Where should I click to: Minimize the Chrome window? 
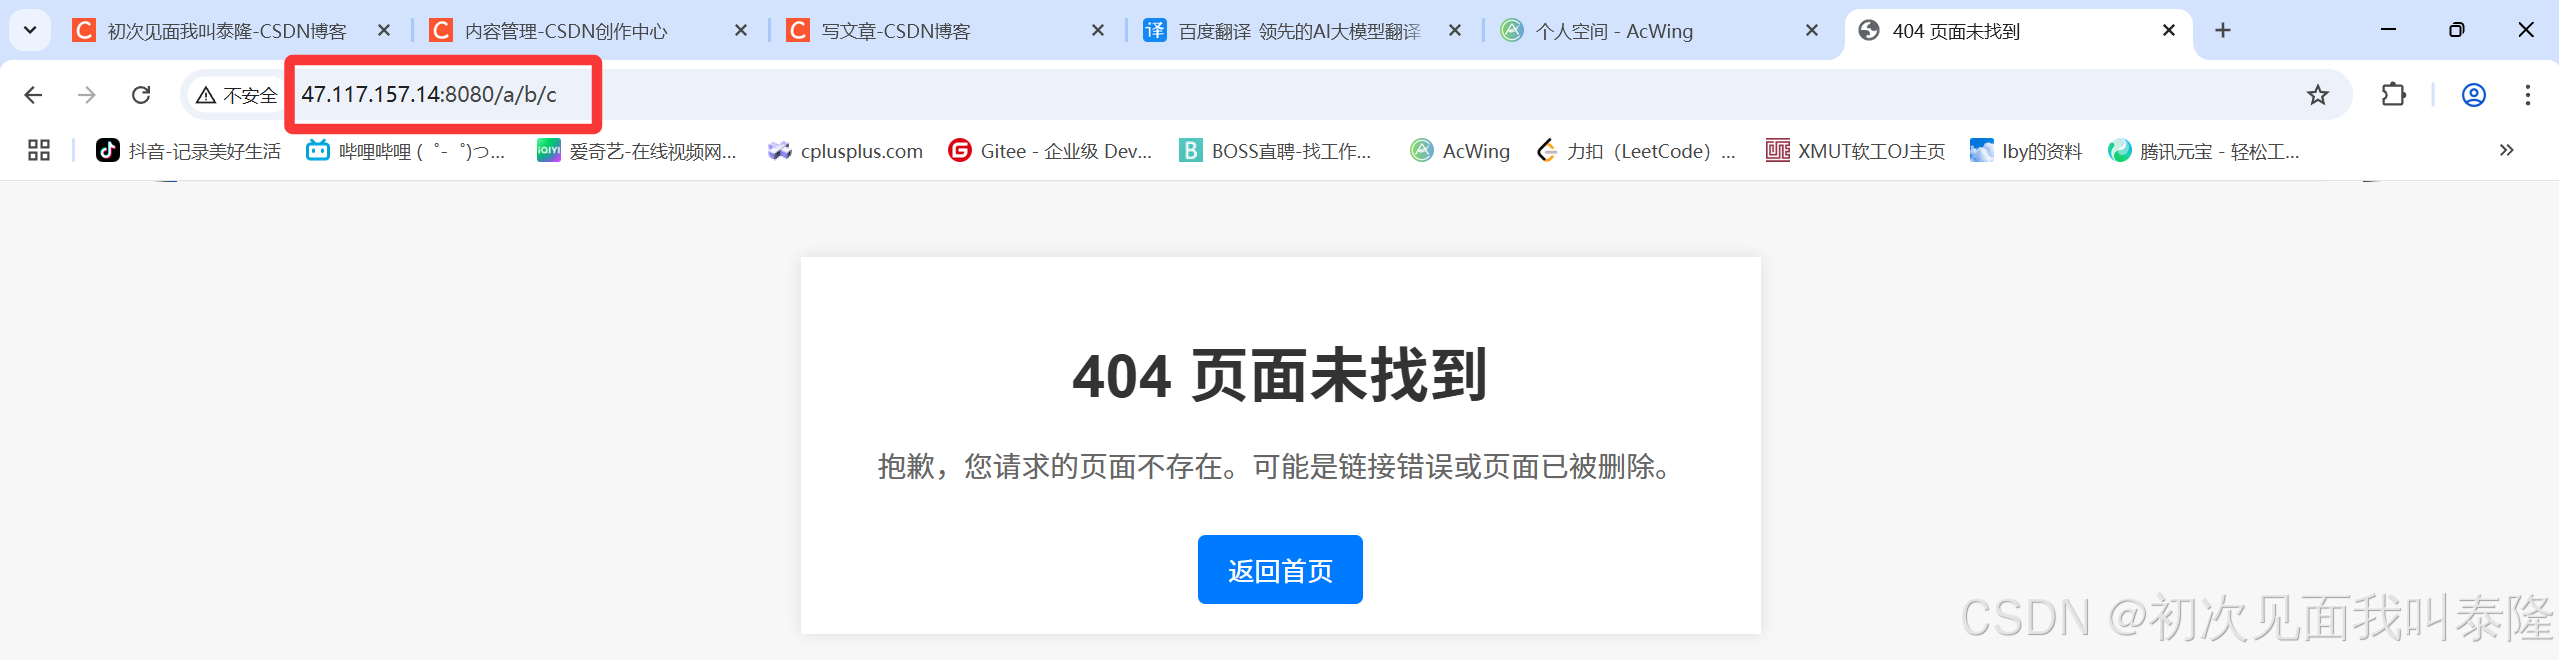[x=2388, y=30]
